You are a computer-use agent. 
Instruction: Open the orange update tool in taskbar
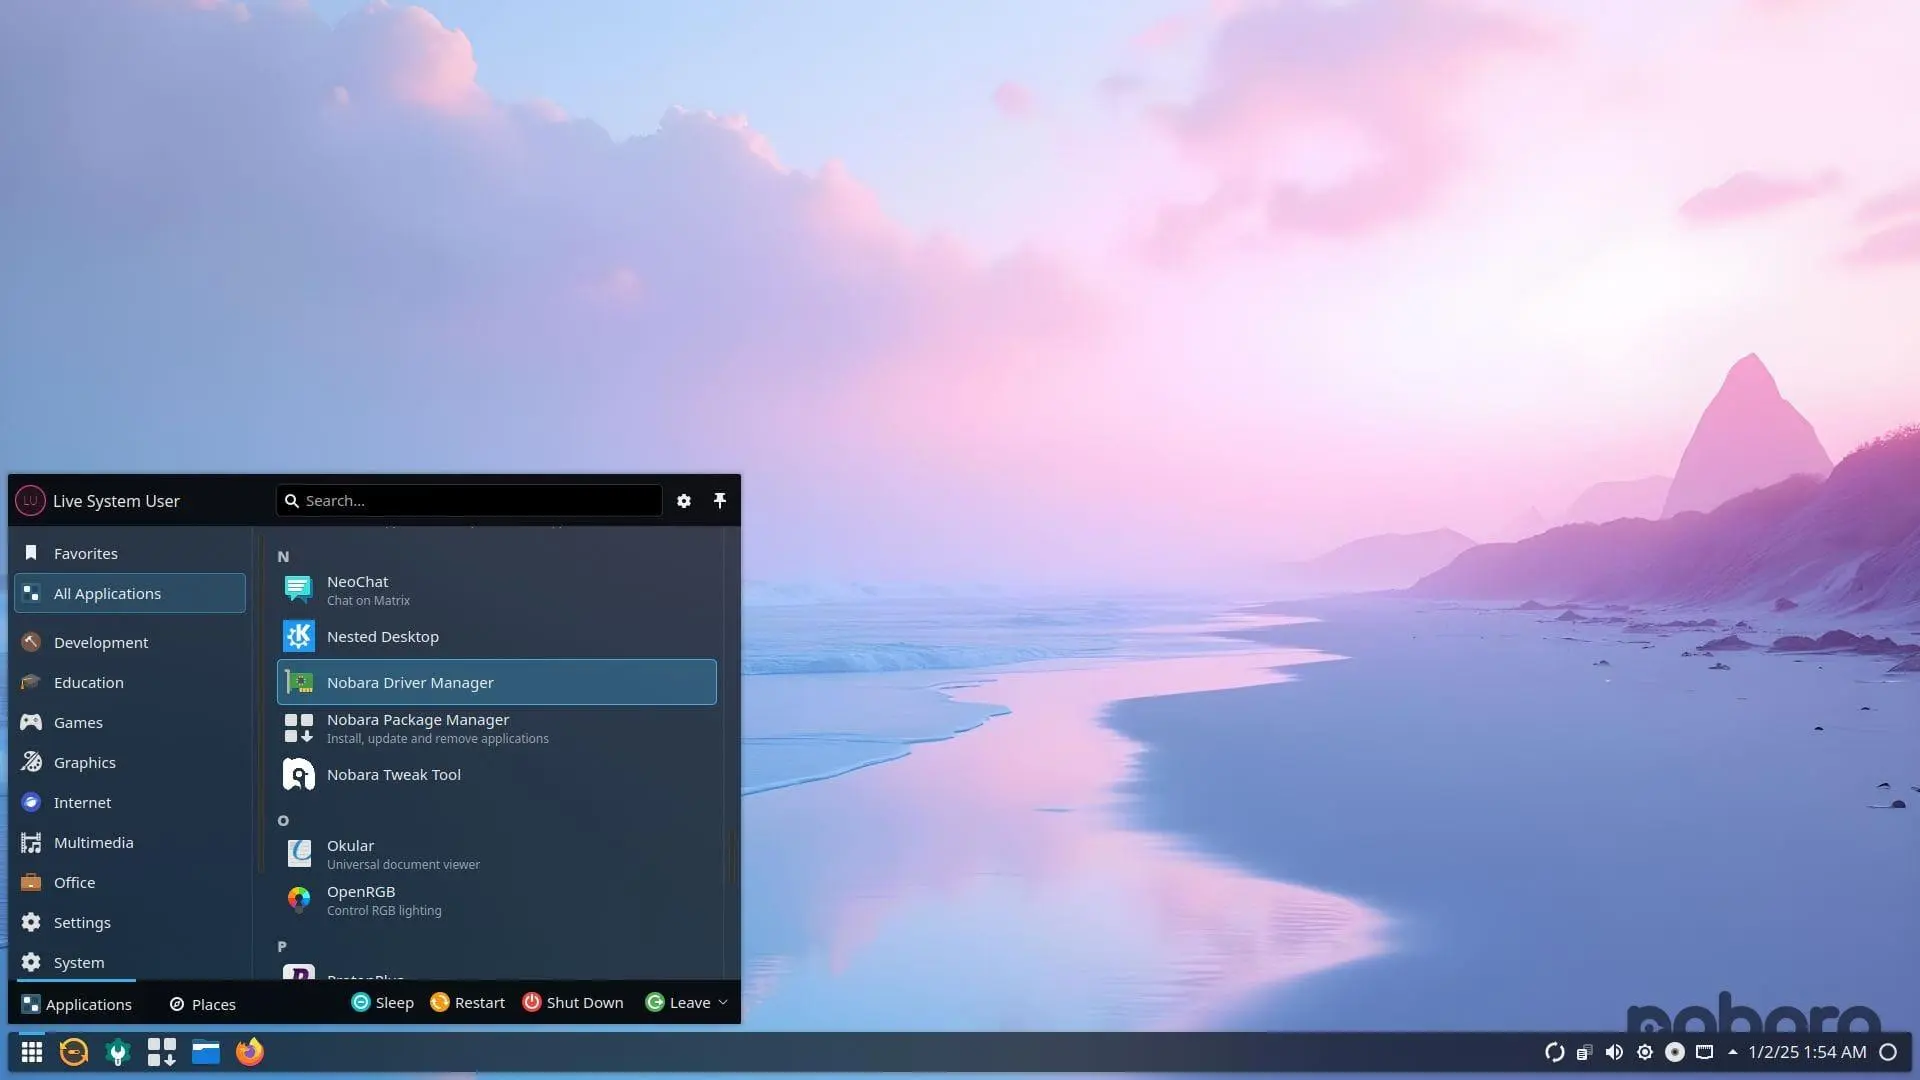pos(74,1052)
